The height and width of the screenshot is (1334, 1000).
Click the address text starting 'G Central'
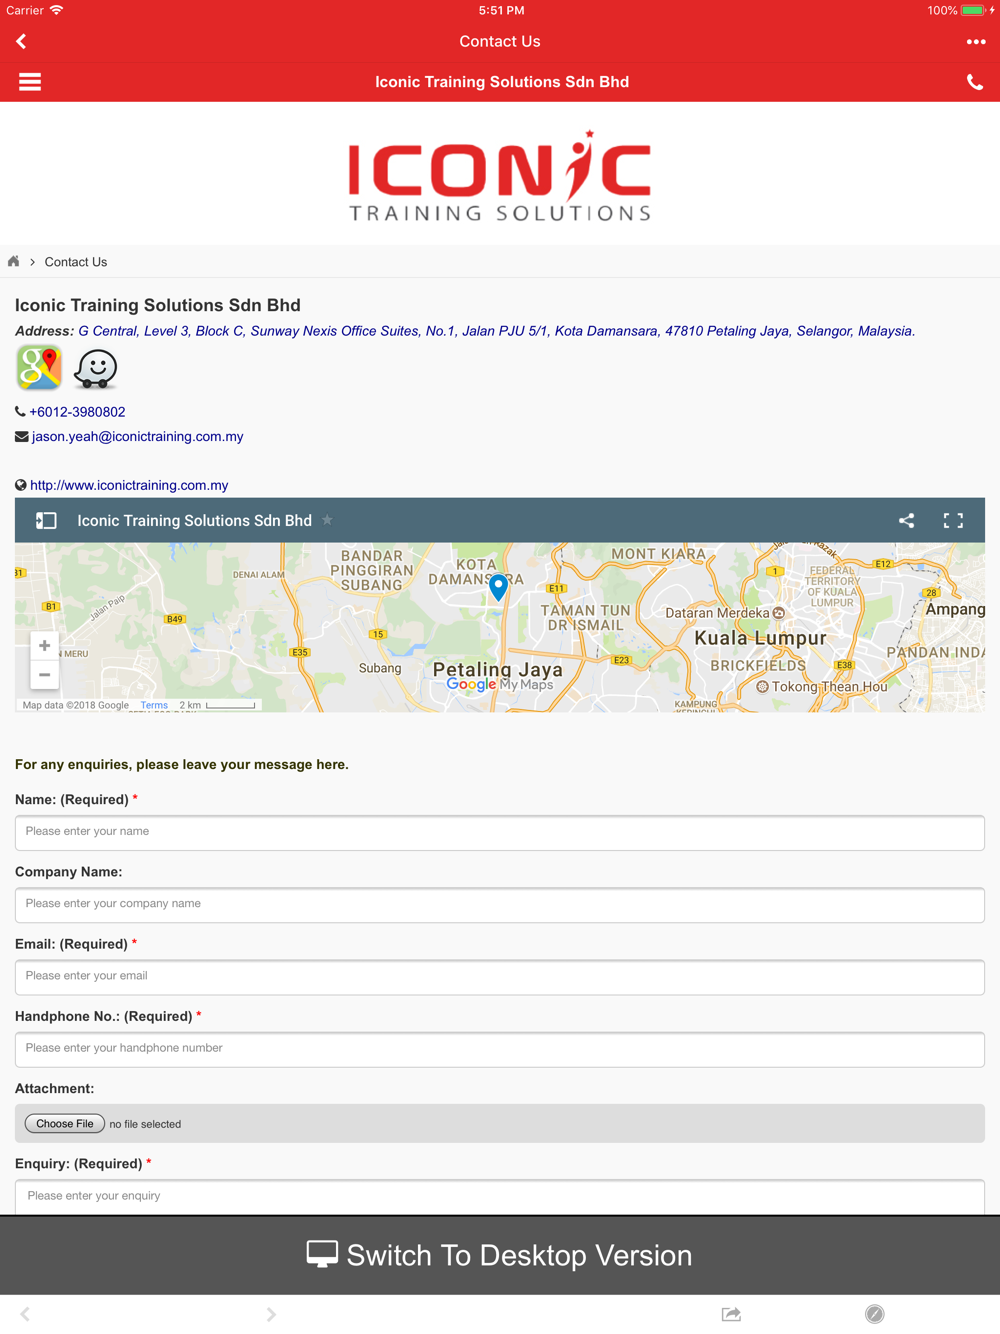point(497,331)
